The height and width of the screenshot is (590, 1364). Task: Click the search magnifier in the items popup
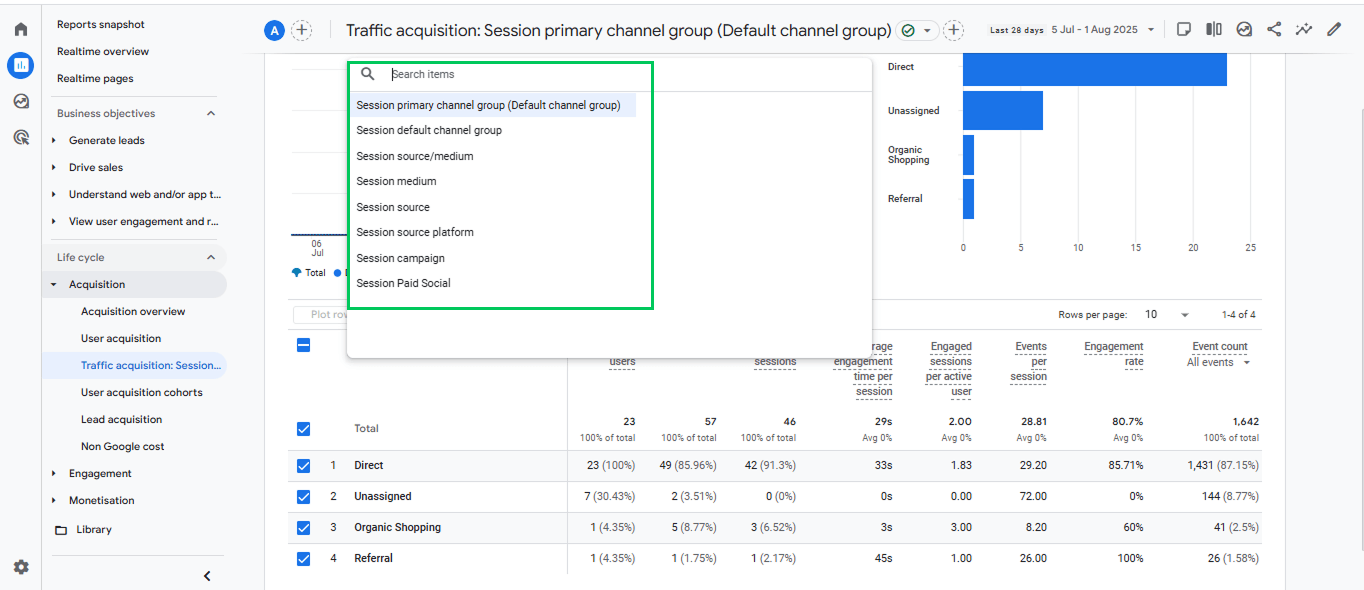[367, 73]
